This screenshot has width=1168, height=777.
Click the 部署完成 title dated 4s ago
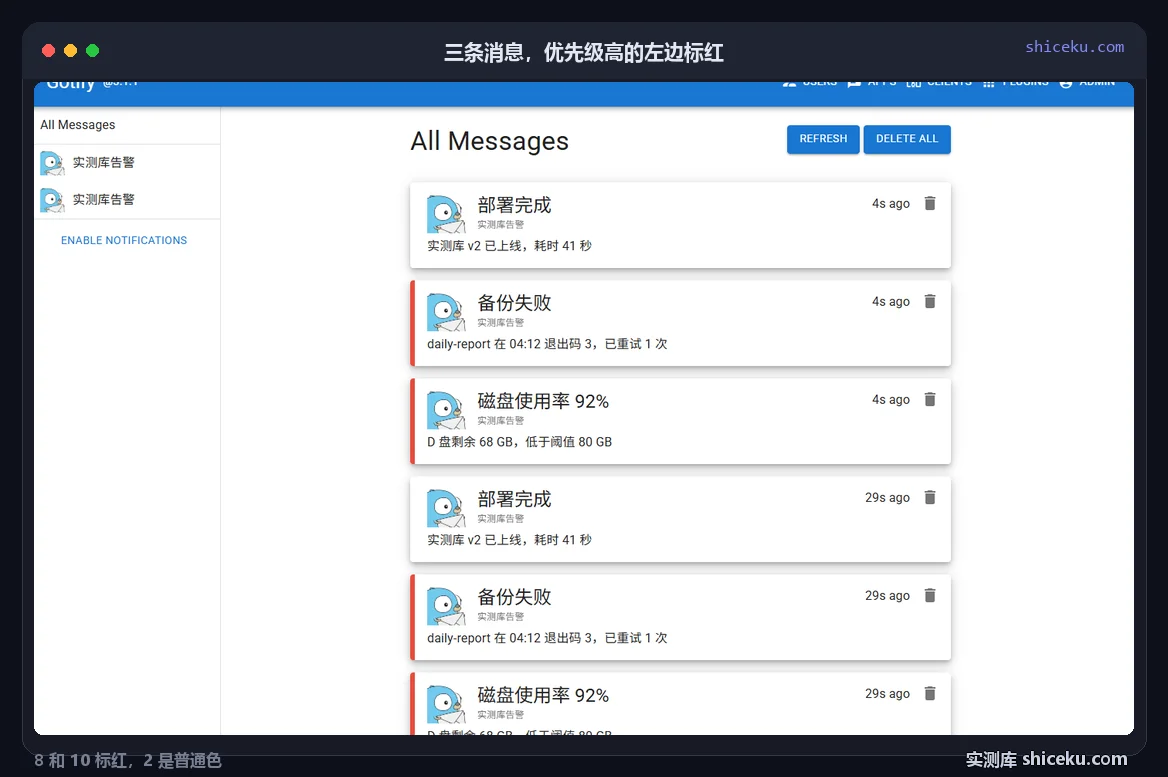(514, 205)
